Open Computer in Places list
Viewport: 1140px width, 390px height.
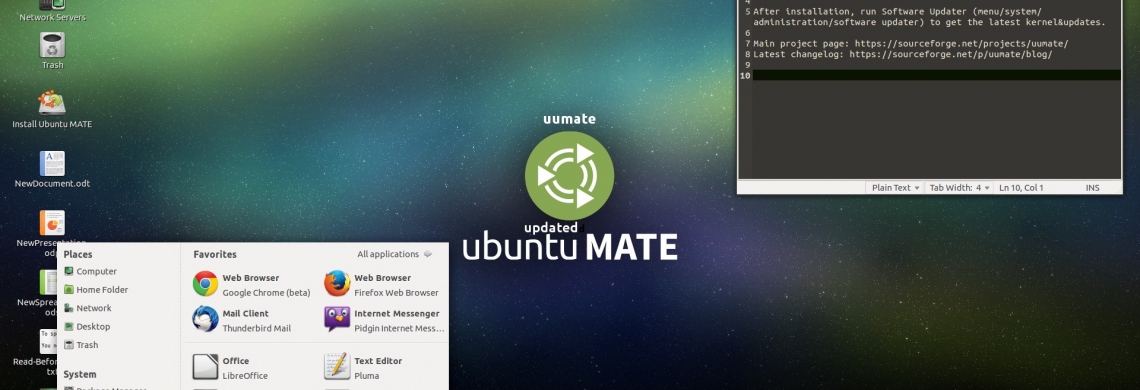[x=90, y=271]
